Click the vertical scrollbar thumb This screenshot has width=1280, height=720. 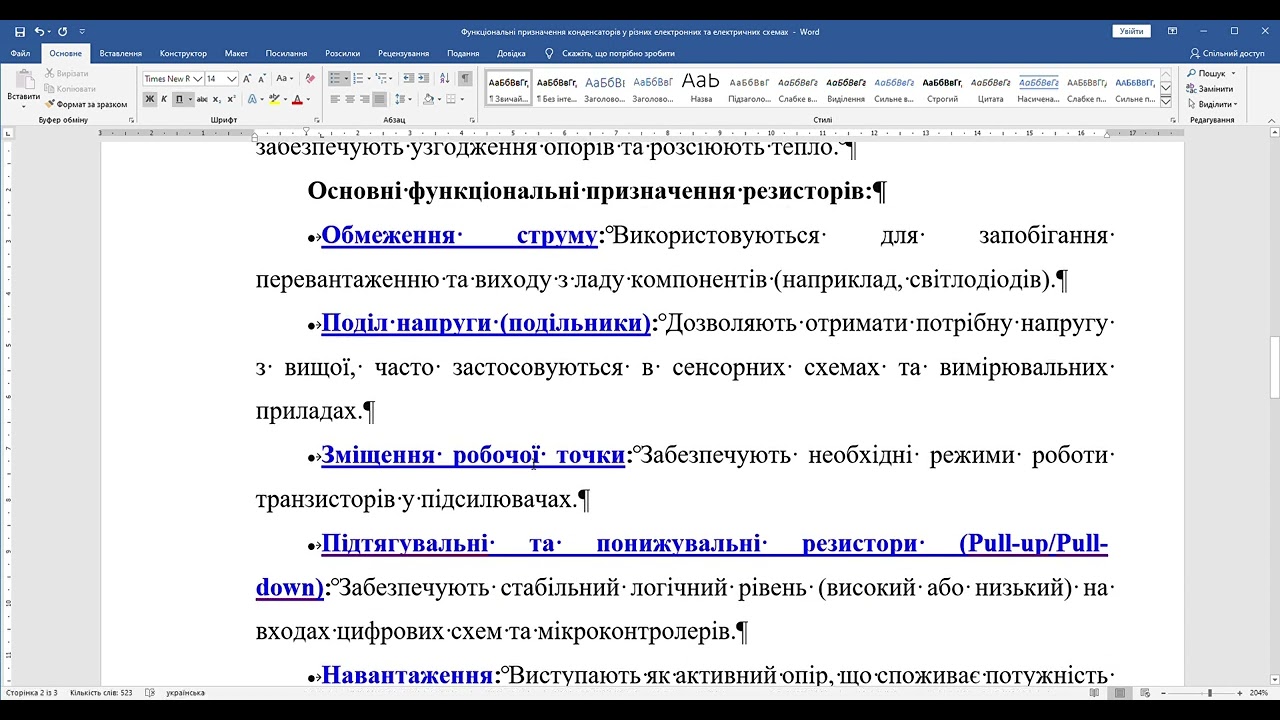tap(1274, 368)
